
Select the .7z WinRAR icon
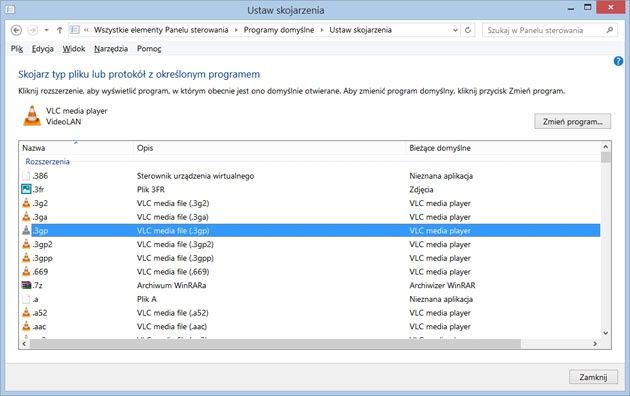[x=26, y=285]
